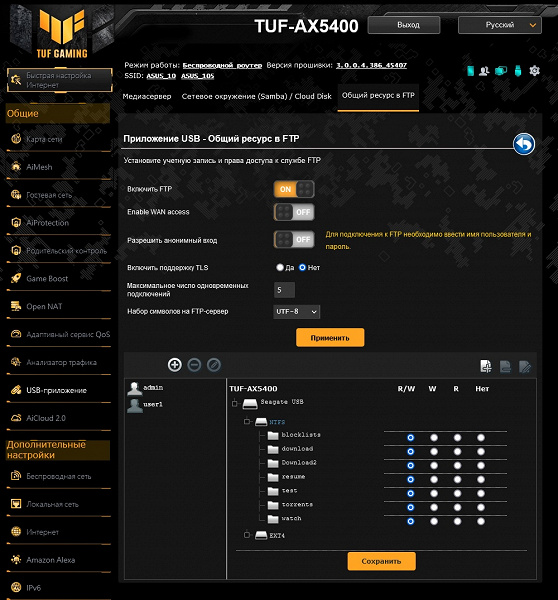558x600 pixels.
Task: Open the Русский language dropdown
Action: click(500, 25)
